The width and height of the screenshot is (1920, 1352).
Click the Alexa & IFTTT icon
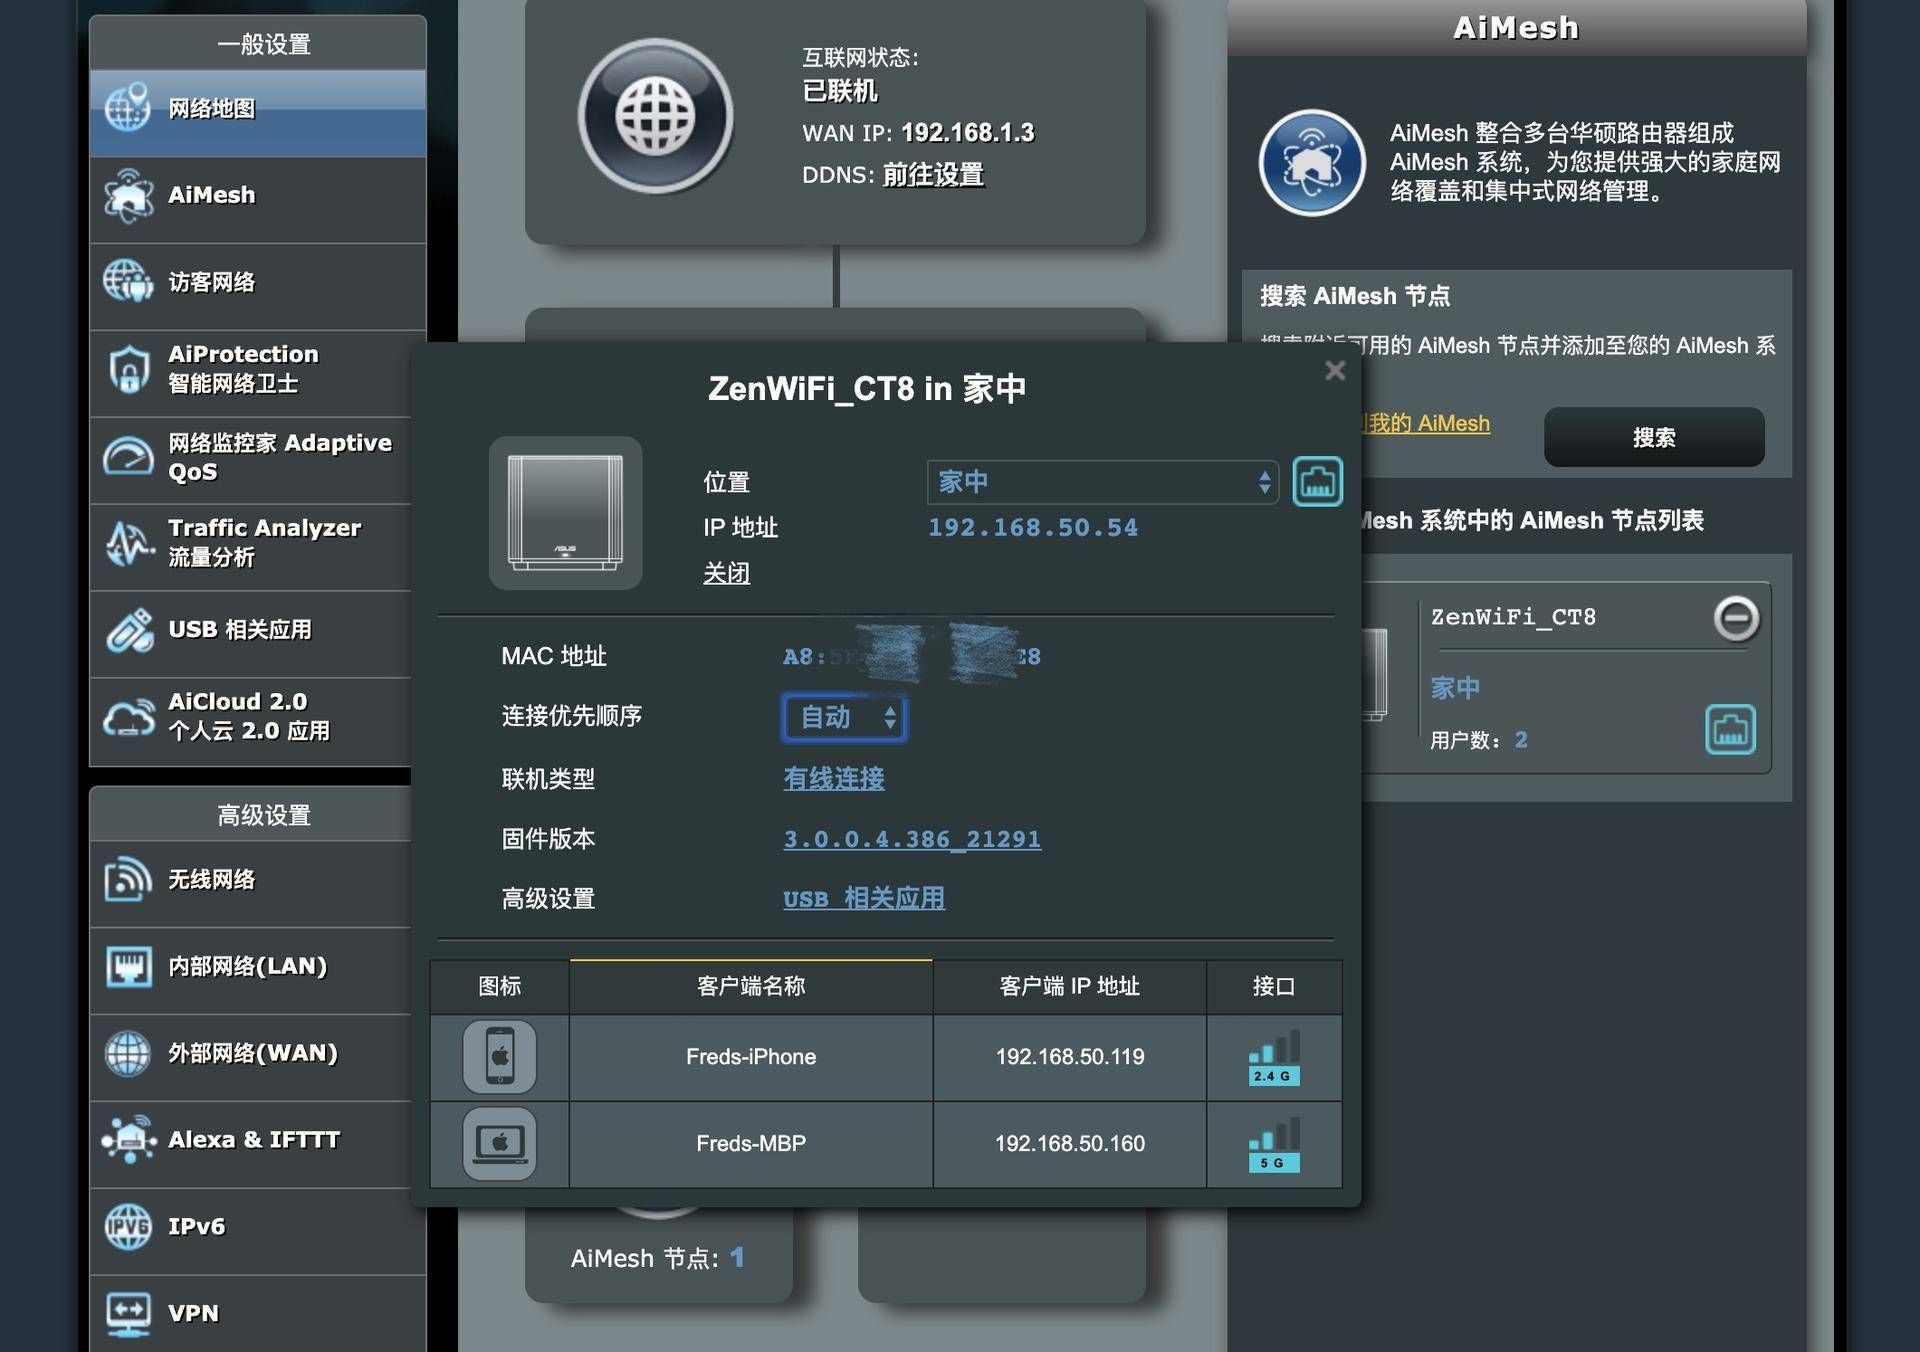tap(129, 1140)
